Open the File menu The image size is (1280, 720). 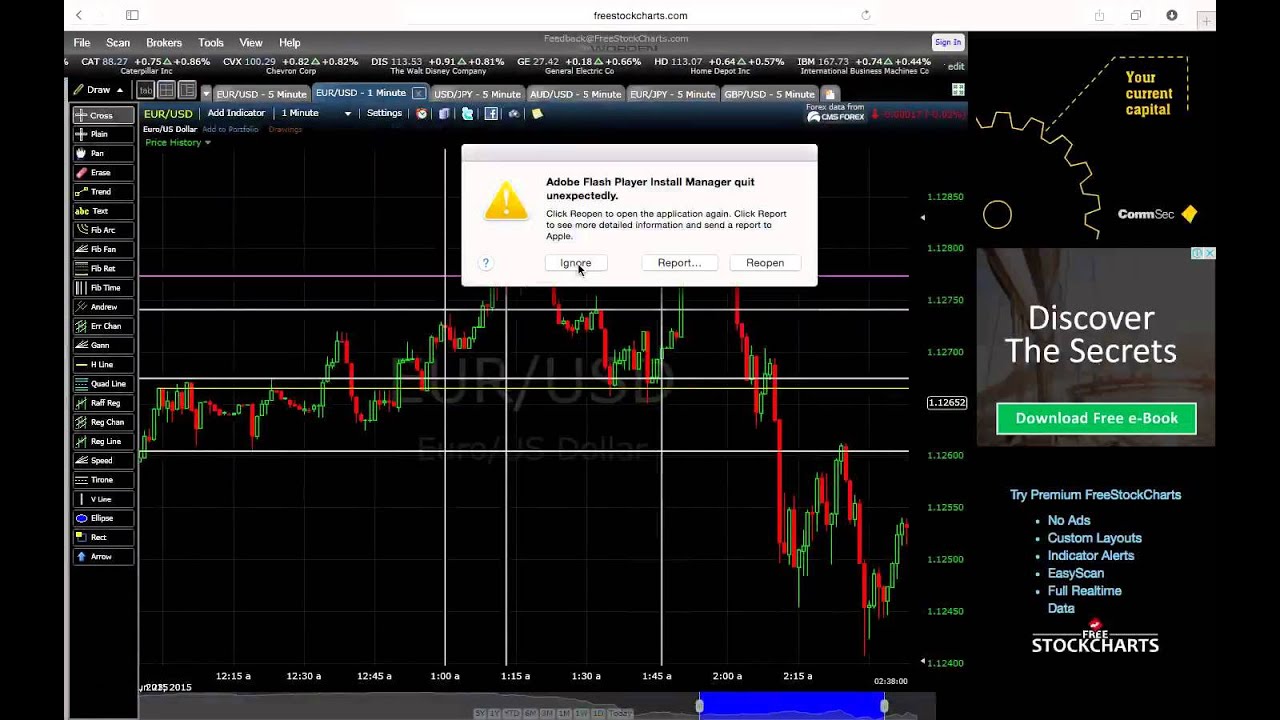pyautogui.click(x=82, y=43)
